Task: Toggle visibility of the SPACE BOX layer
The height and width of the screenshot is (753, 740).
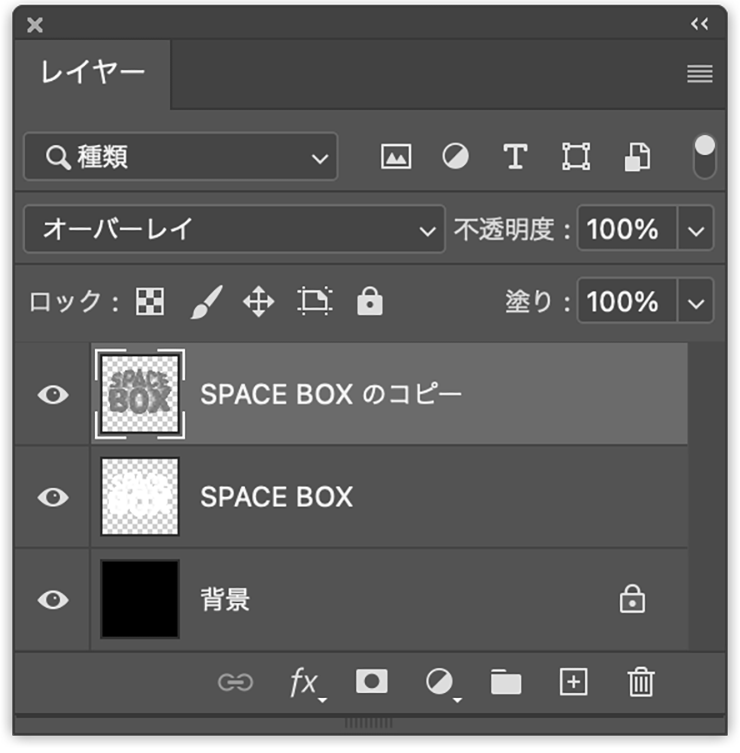Action: 53,497
